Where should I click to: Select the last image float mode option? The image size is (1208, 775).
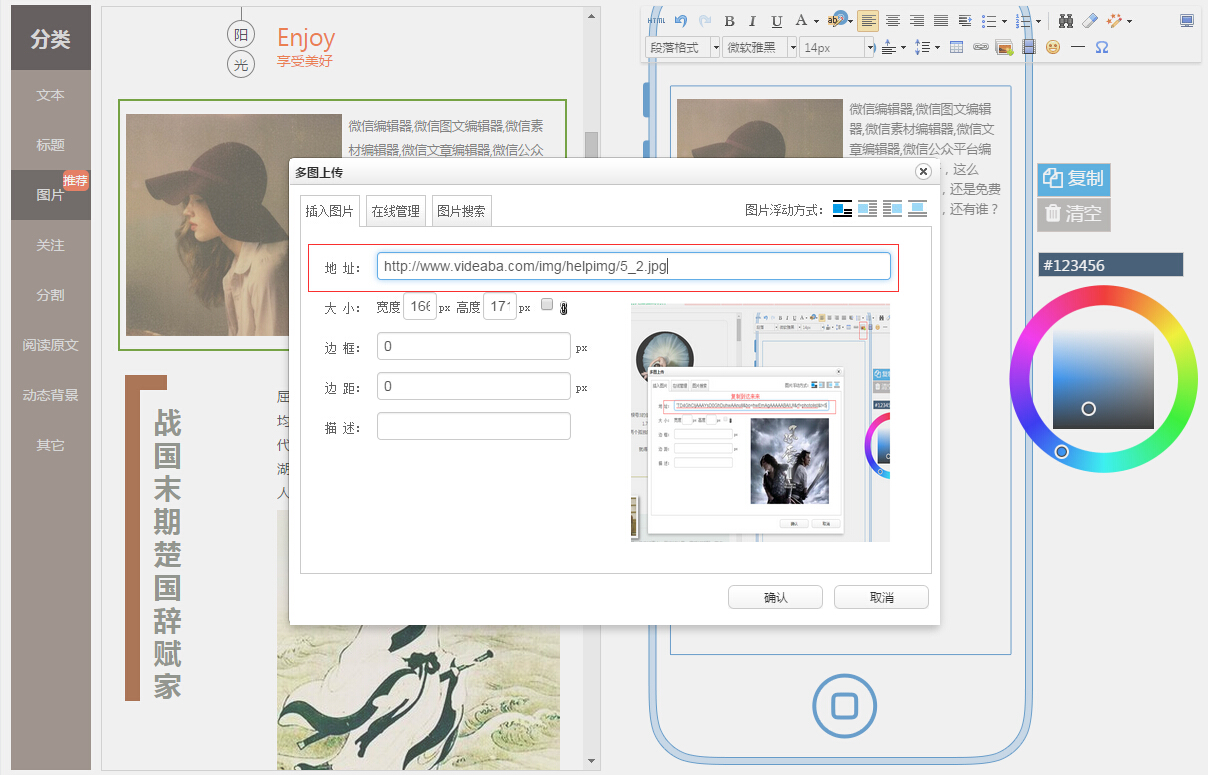coord(917,209)
